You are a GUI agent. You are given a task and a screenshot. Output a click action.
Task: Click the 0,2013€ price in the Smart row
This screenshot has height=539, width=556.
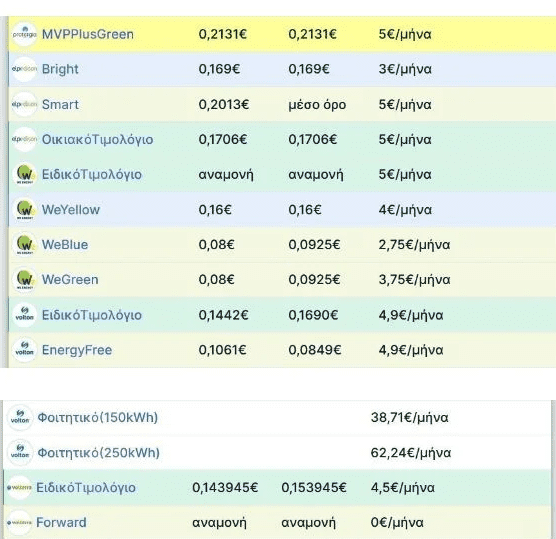pos(224,105)
